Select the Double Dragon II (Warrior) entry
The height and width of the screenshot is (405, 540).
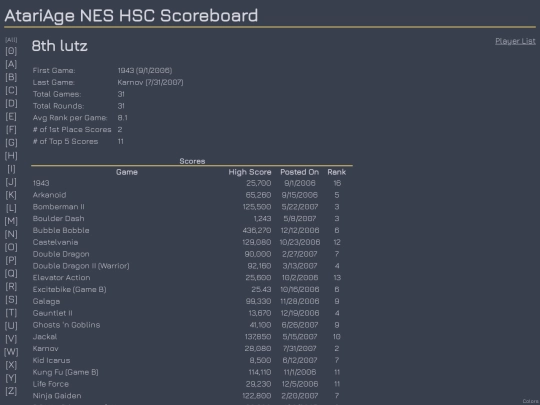81,266
